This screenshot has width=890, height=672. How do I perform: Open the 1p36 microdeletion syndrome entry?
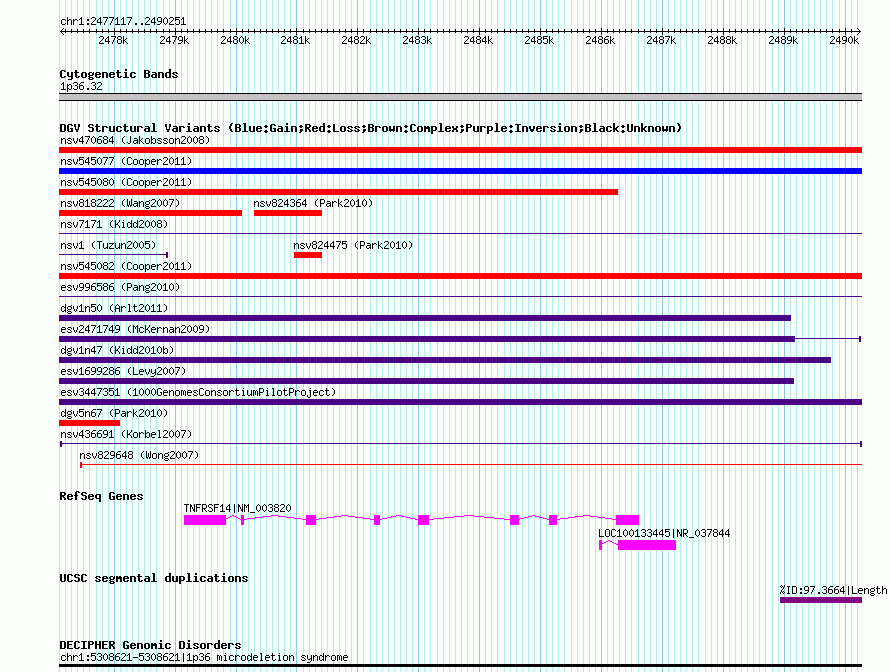[204, 657]
